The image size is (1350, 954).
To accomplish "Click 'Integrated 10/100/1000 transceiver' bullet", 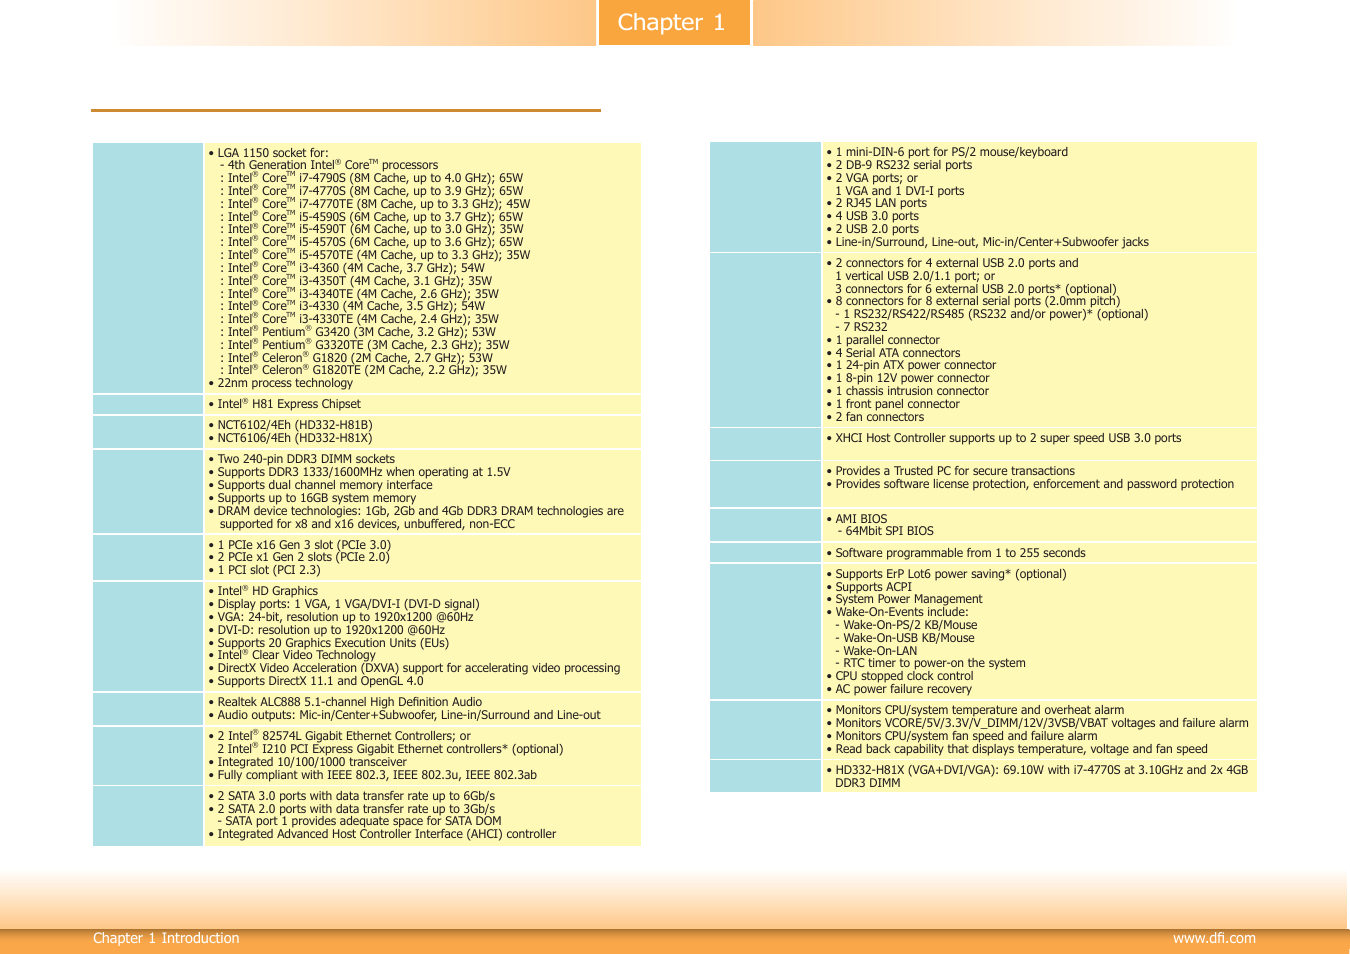I will [x=307, y=762].
